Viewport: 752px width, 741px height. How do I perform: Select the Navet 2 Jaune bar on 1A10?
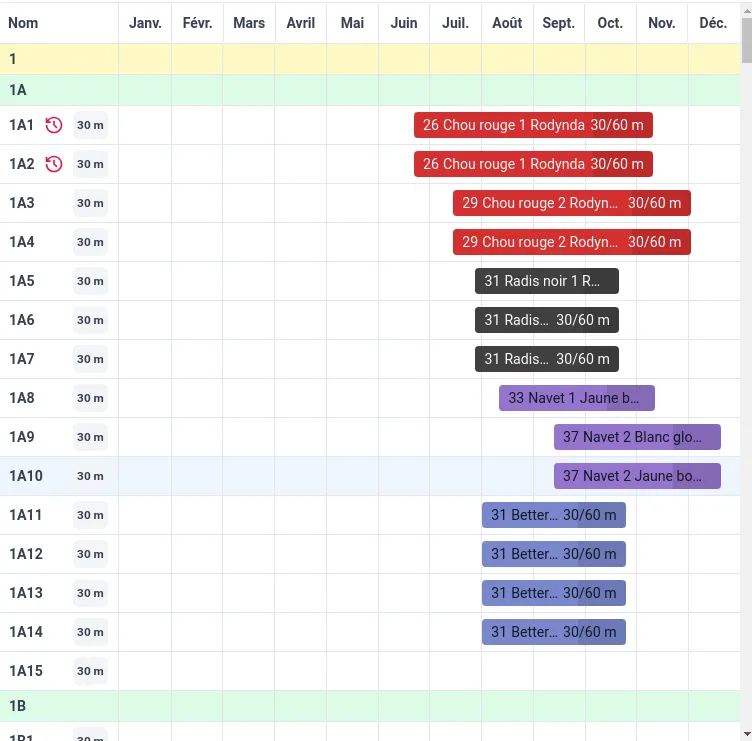click(x=636, y=476)
